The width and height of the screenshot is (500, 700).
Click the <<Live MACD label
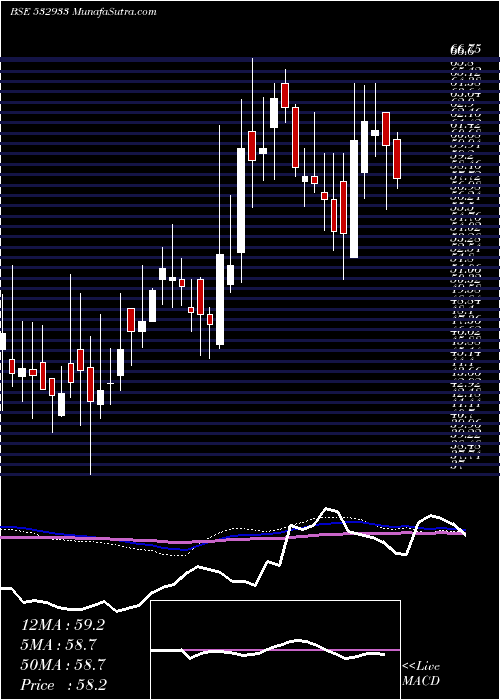[421, 674]
